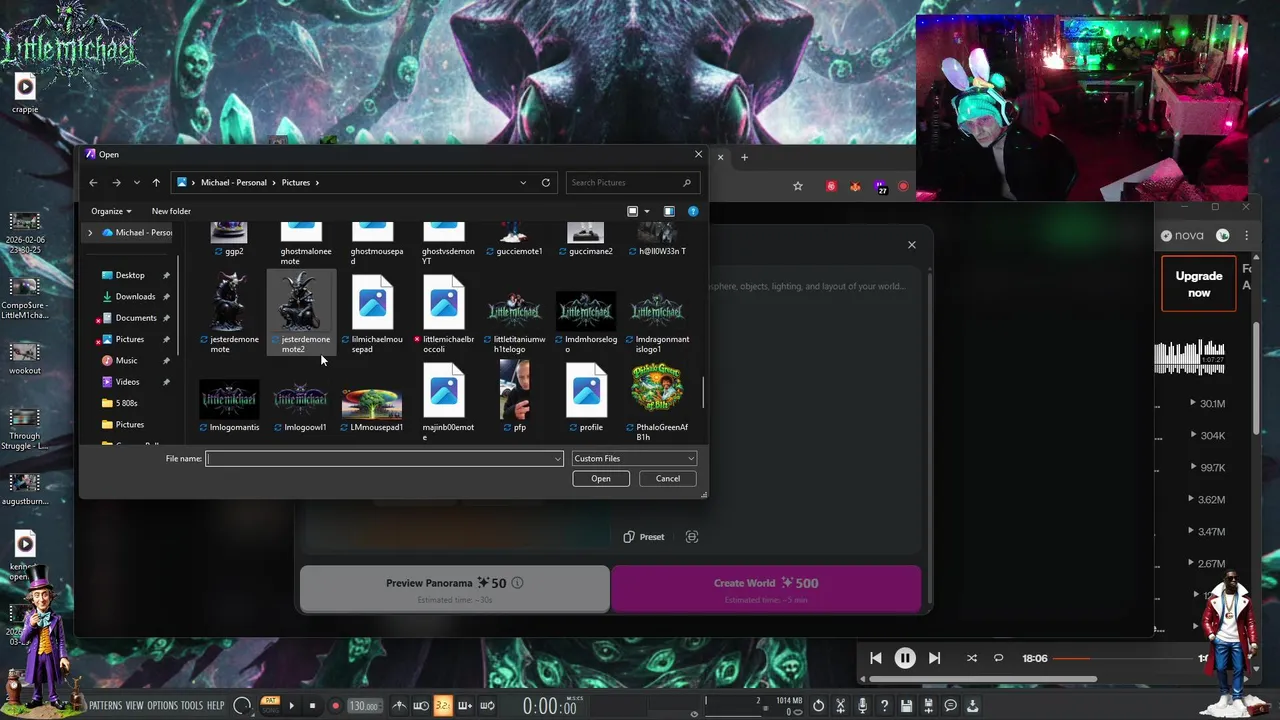This screenshot has height=720, width=1280.
Task: Open FL Studio HELP menu
Action: (x=215, y=706)
